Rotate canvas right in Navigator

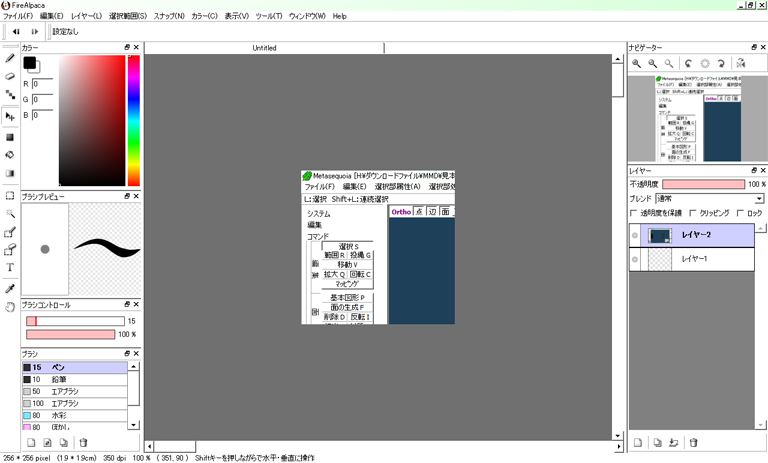721,63
